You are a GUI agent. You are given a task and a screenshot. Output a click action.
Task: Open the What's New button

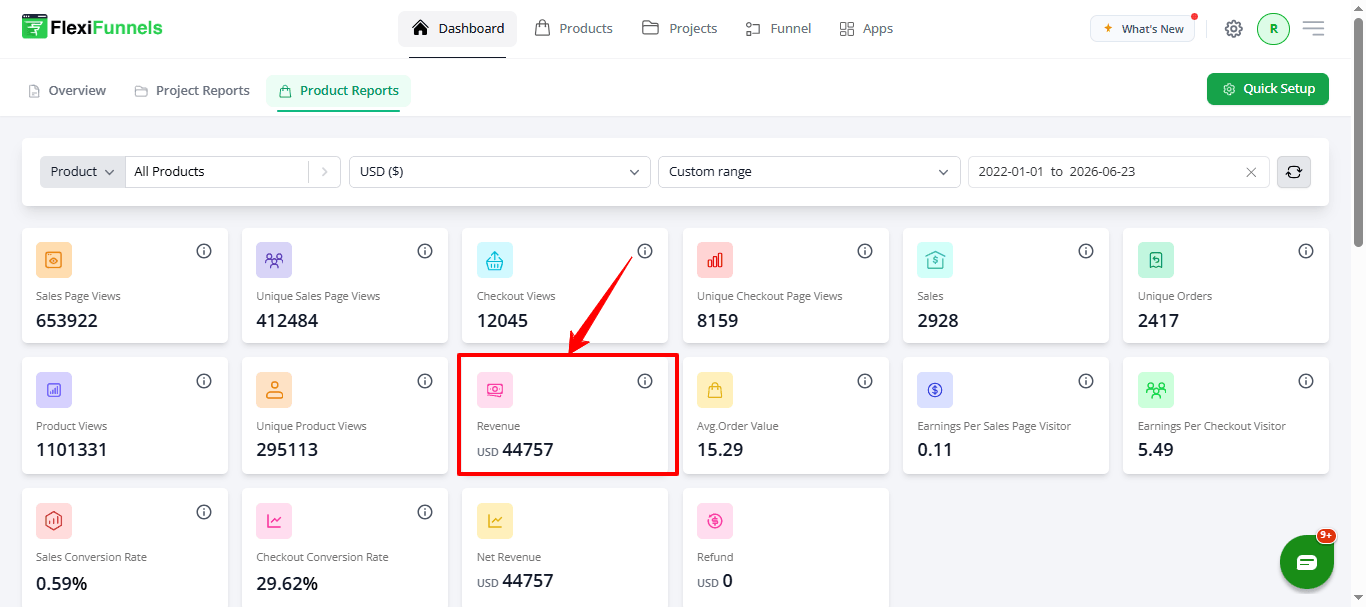[1142, 29]
